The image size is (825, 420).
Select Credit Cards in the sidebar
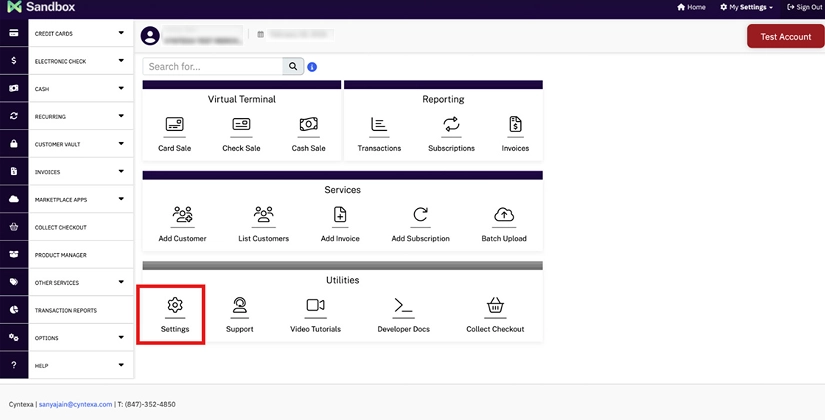pos(54,34)
